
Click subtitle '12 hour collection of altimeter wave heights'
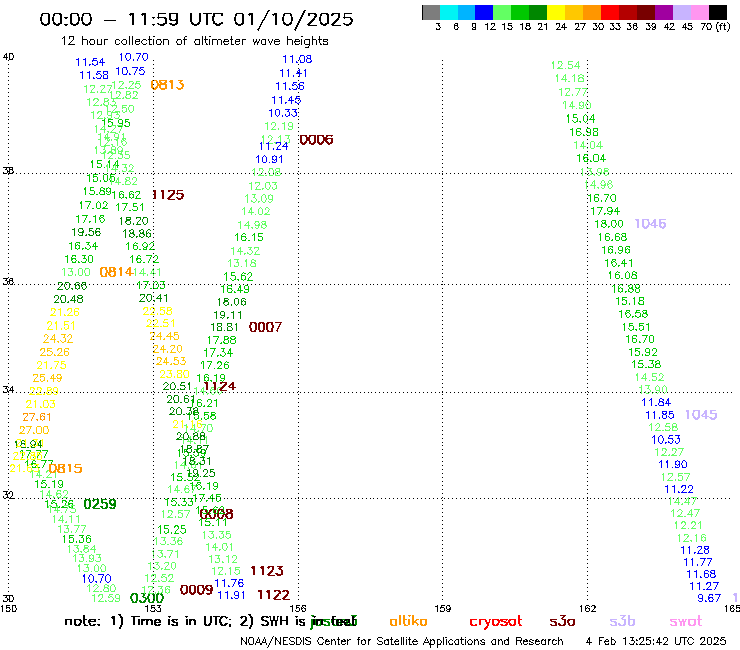coord(194,41)
